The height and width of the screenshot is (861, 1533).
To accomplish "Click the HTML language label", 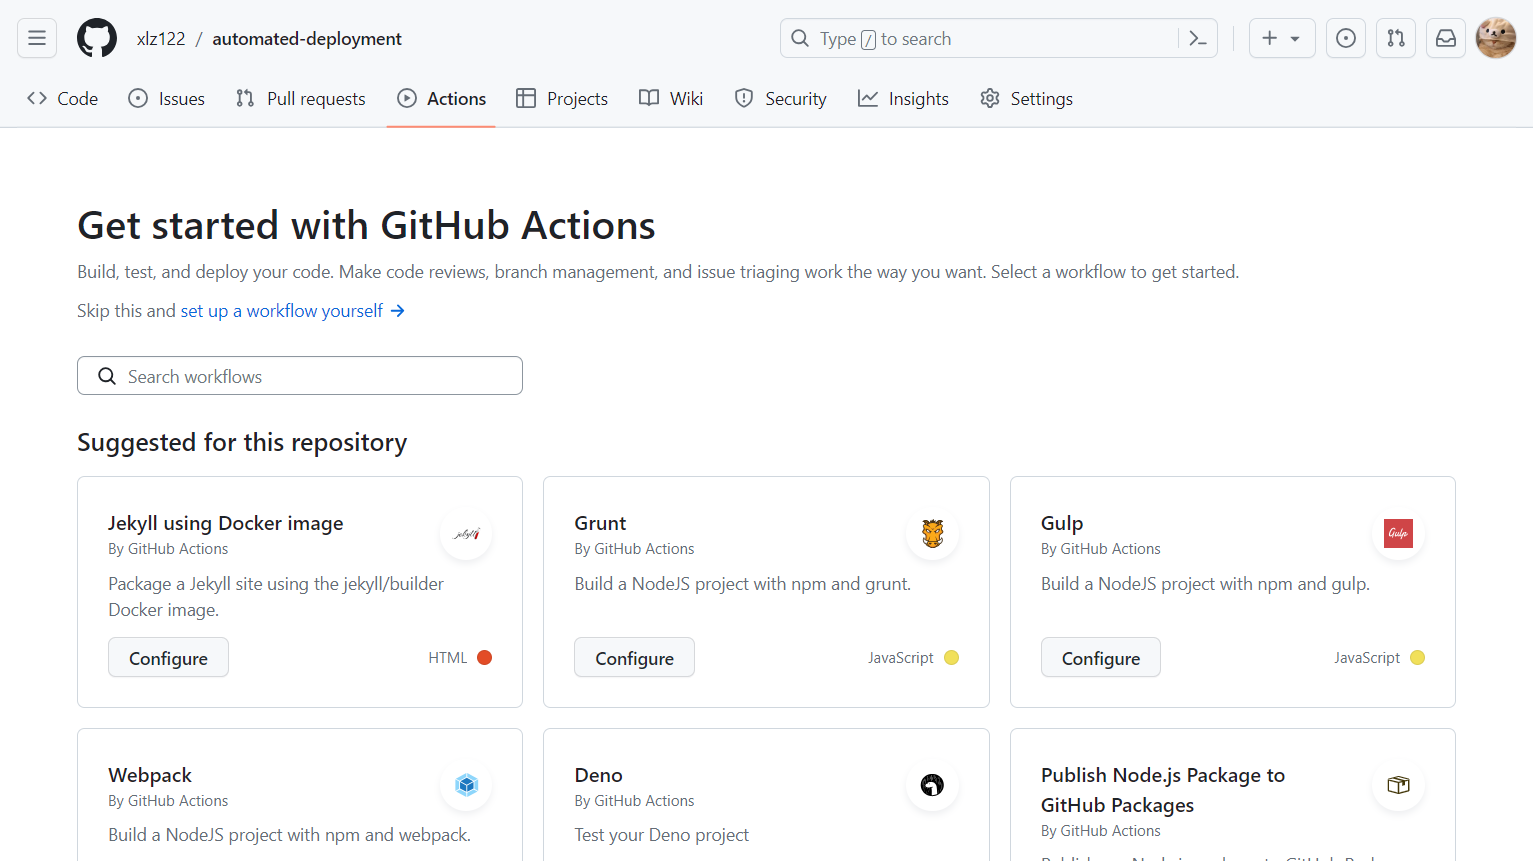I will (448, 657).
